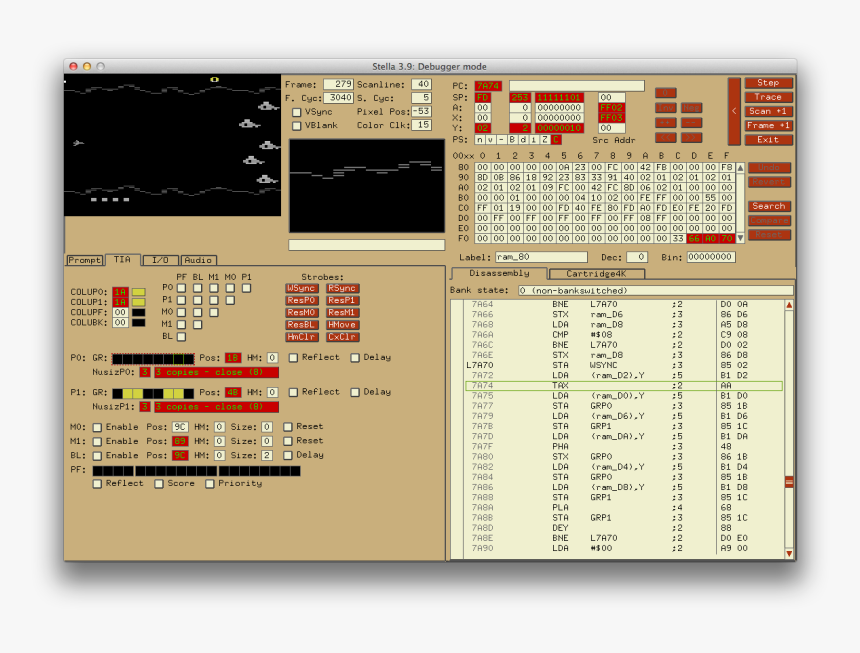
Task: Click the COLUP1 yellow color swatch
Action: coord(138,302)
